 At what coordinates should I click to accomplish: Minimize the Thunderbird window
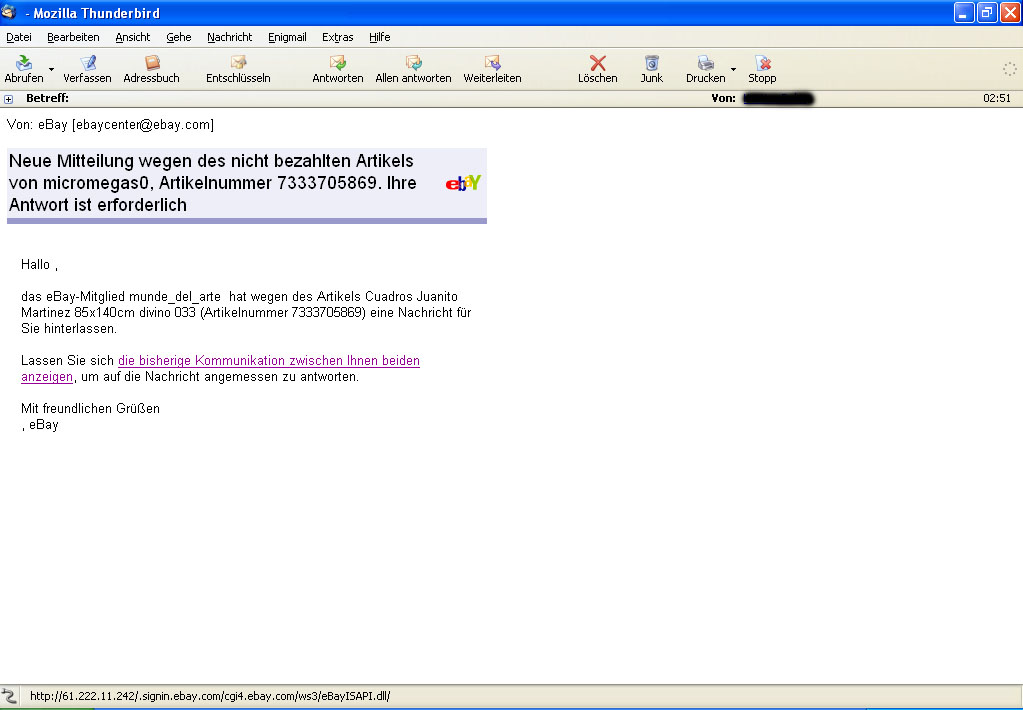click(x=964, y=12)
